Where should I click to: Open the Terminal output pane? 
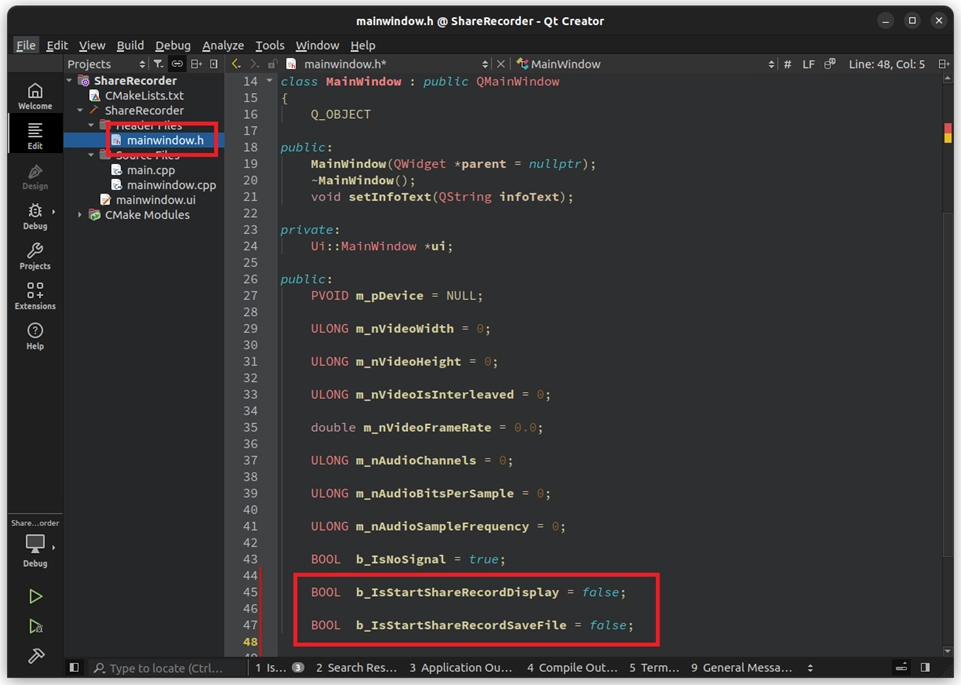coord(654,667)
